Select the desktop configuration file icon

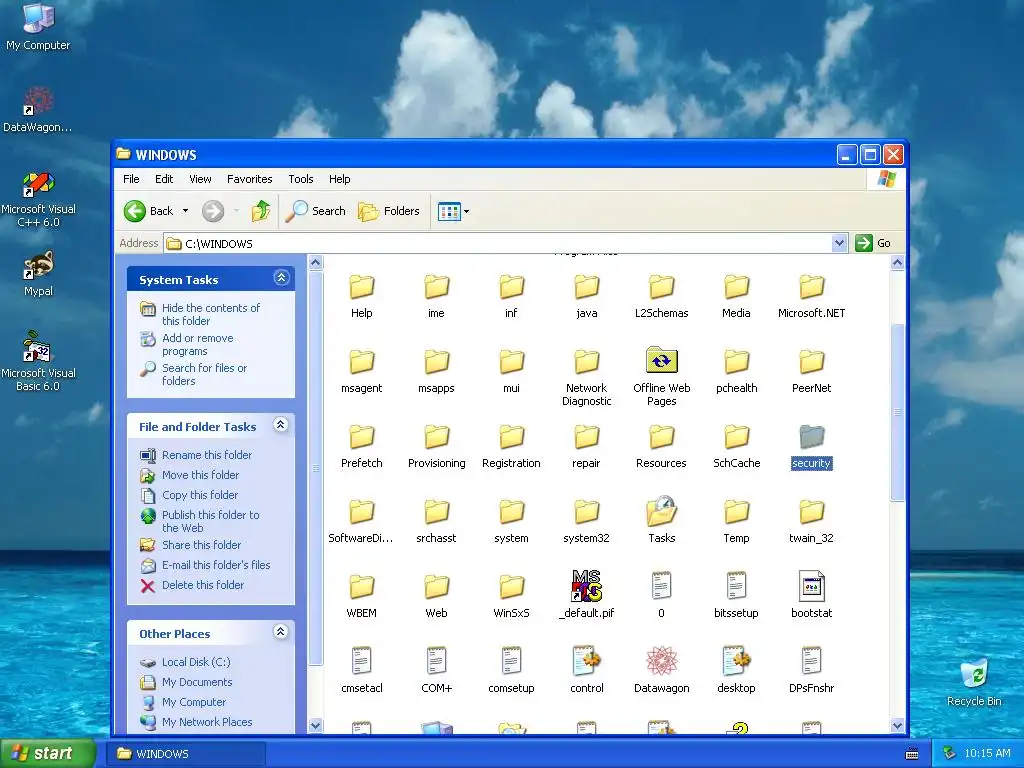pos(736,661)
